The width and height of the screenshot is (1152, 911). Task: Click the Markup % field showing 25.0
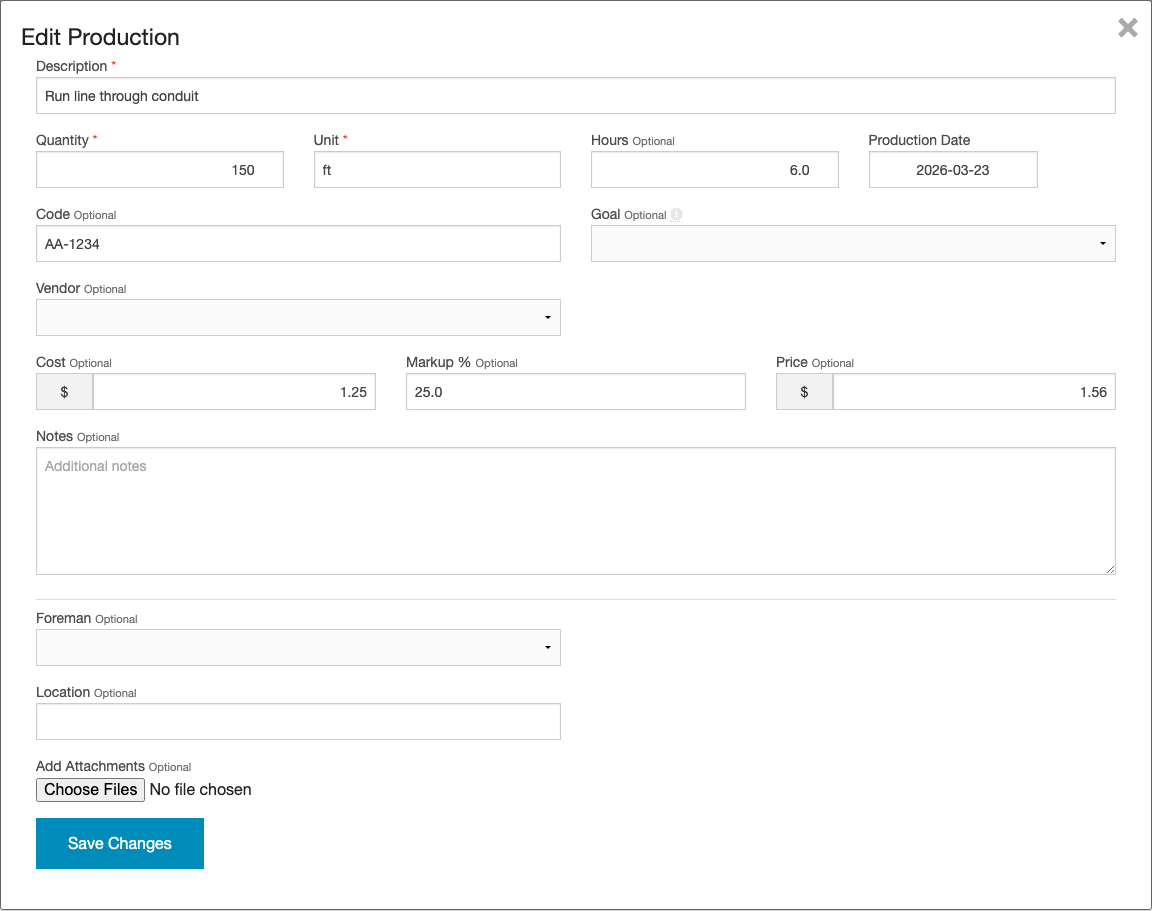tap(575, 391)
